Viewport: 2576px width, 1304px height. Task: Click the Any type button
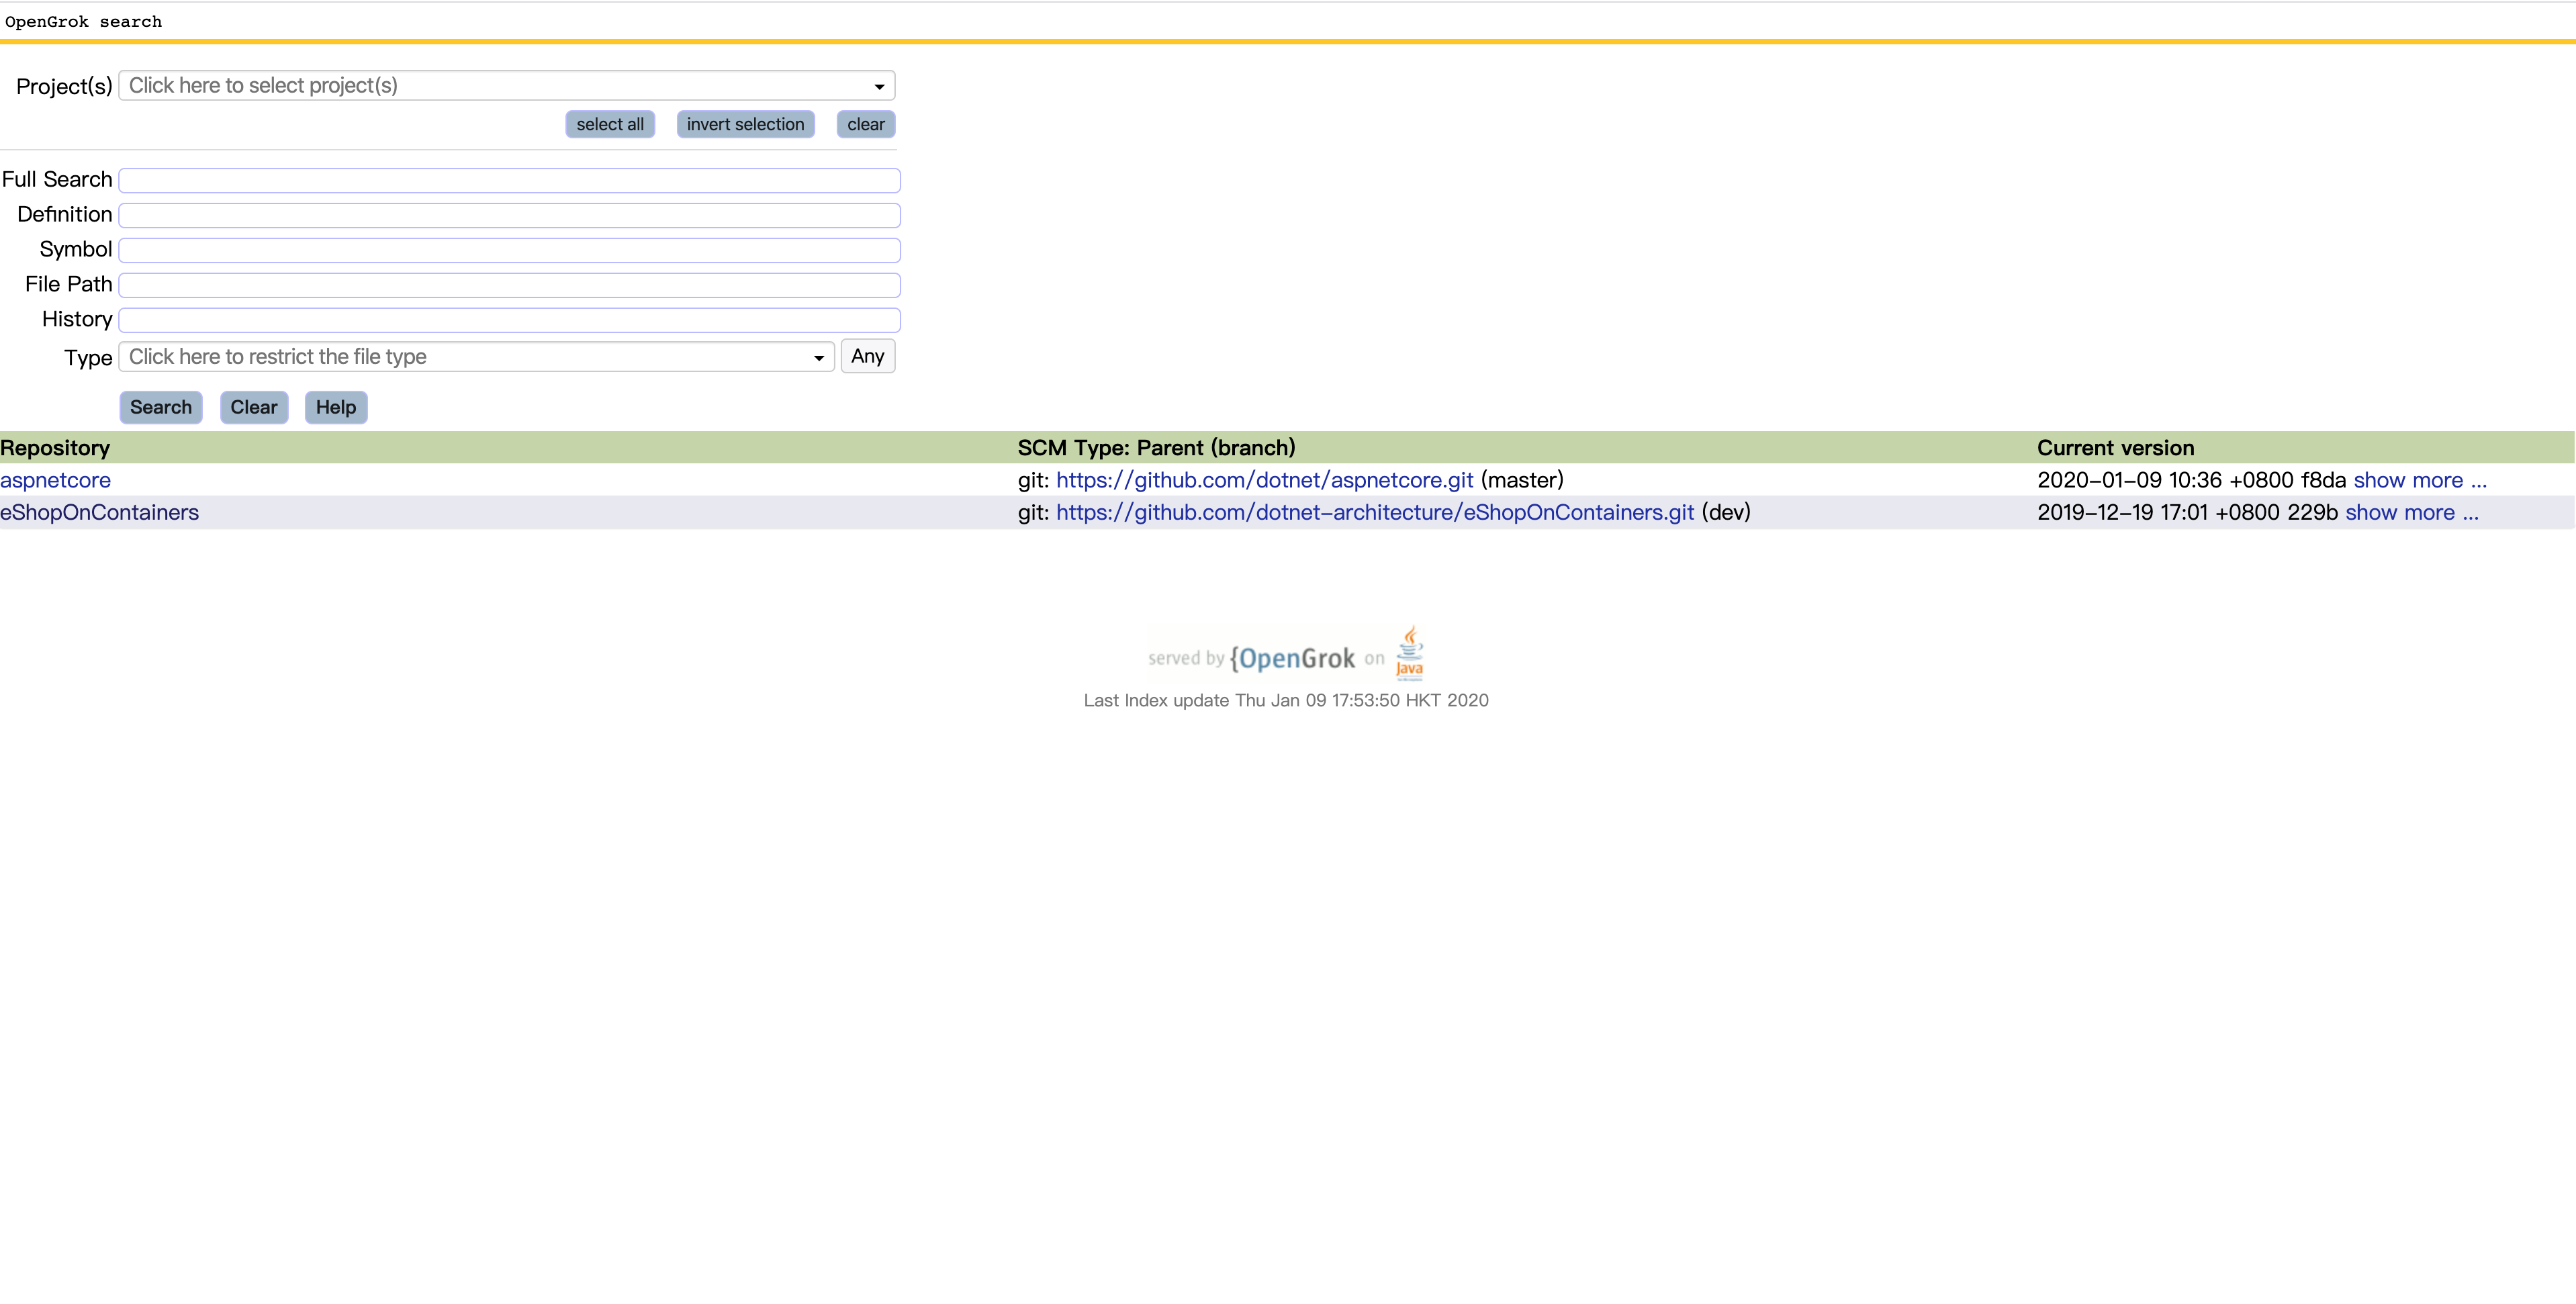[x=867, y=356]
